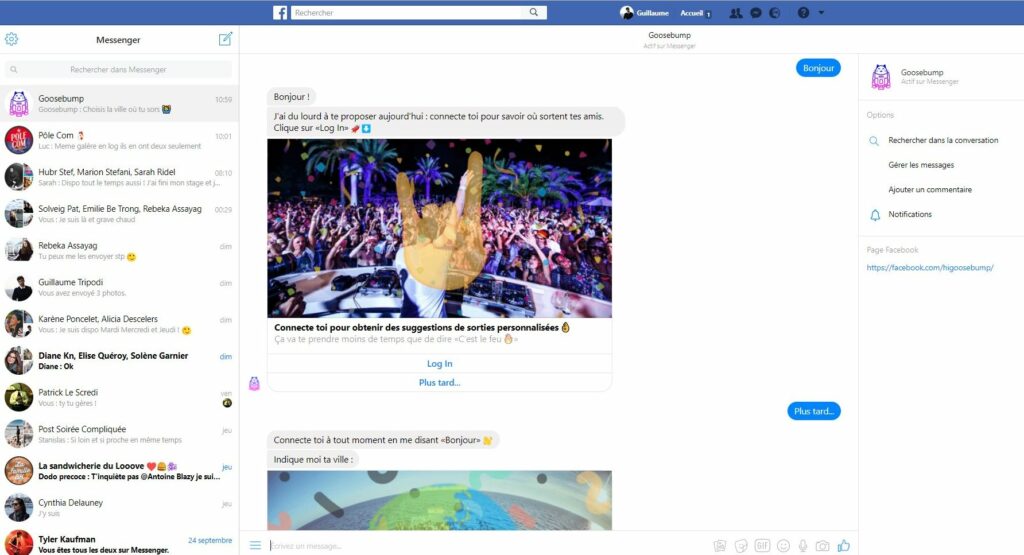This screenshot has height=555, width=1024.
Task: Go to Accueil home link
Action: click(692, 13)
